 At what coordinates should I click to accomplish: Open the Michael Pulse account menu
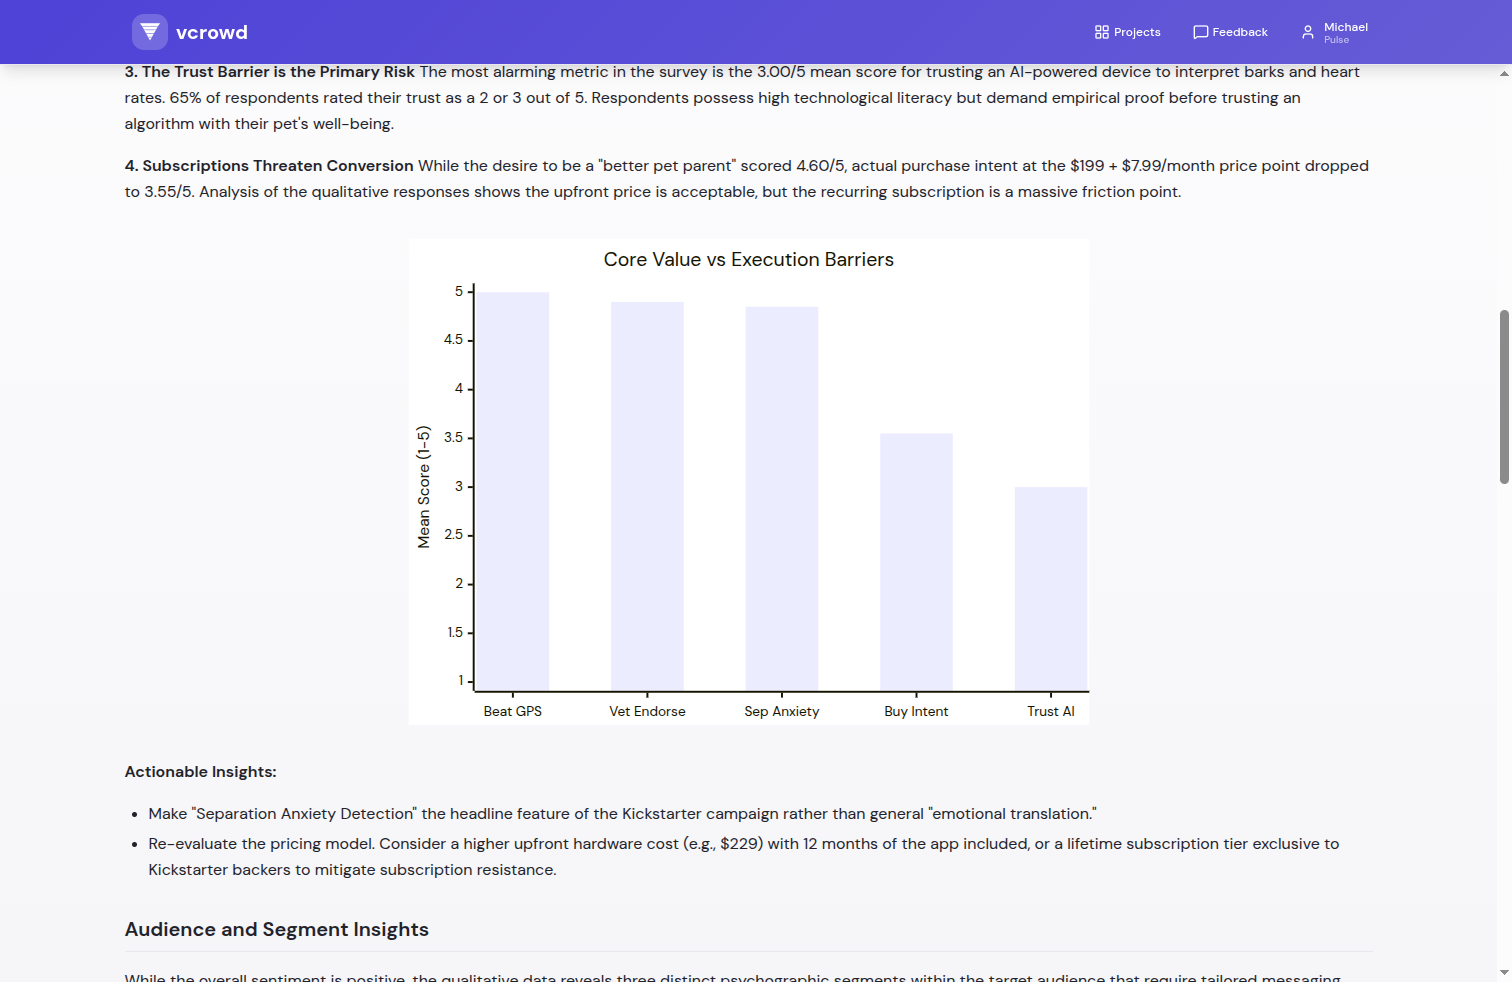[x=1334, y=32]
